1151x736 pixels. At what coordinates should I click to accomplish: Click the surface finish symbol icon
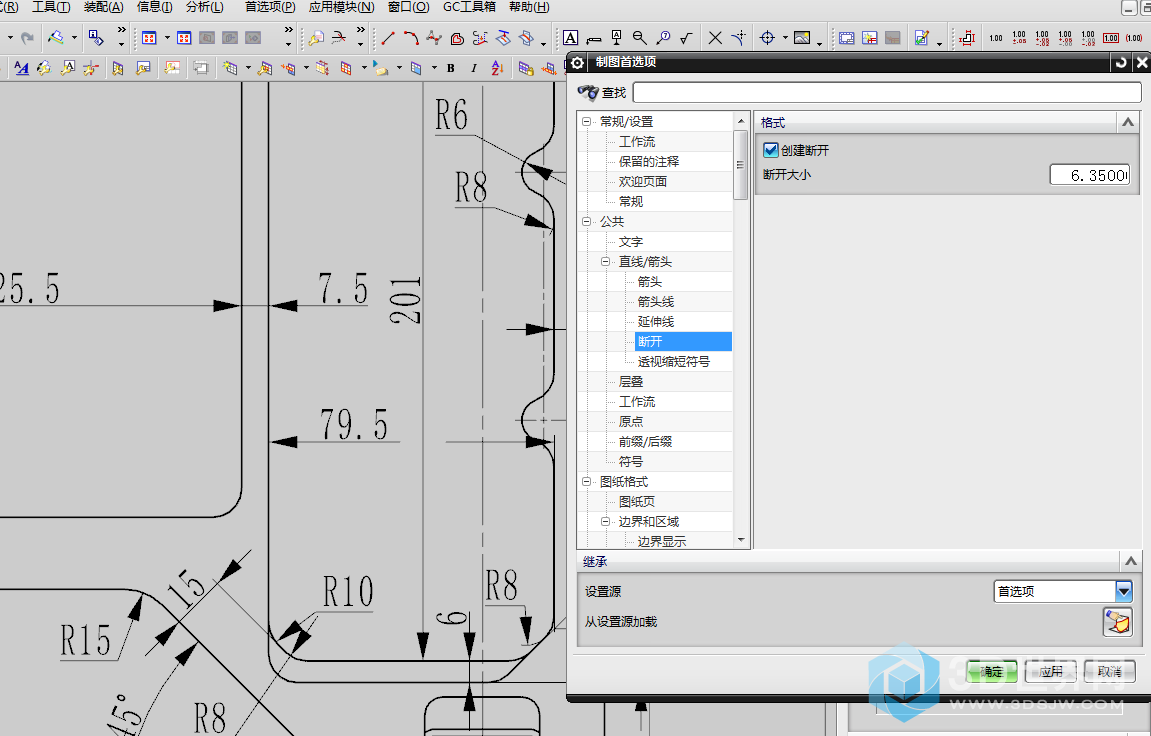[x=687, y=37]
